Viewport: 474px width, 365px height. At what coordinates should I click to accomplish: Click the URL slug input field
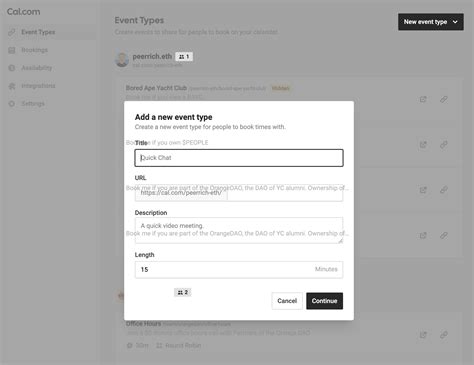(285, 193)
